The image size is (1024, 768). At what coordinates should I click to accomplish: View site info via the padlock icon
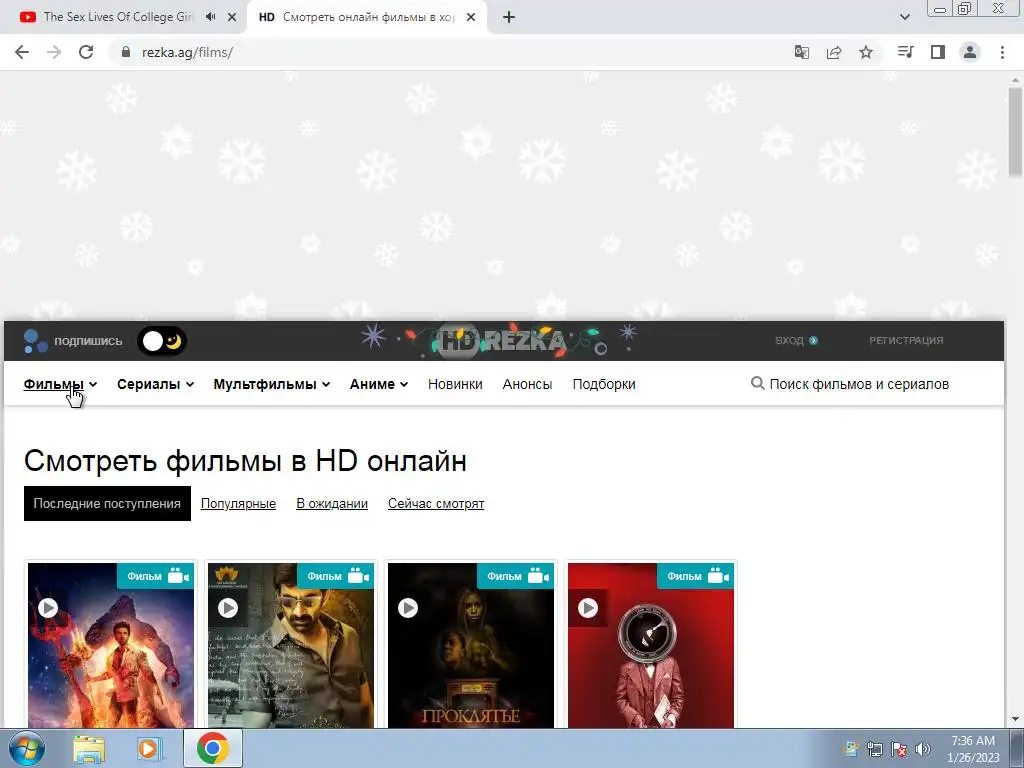click(126, 52)
